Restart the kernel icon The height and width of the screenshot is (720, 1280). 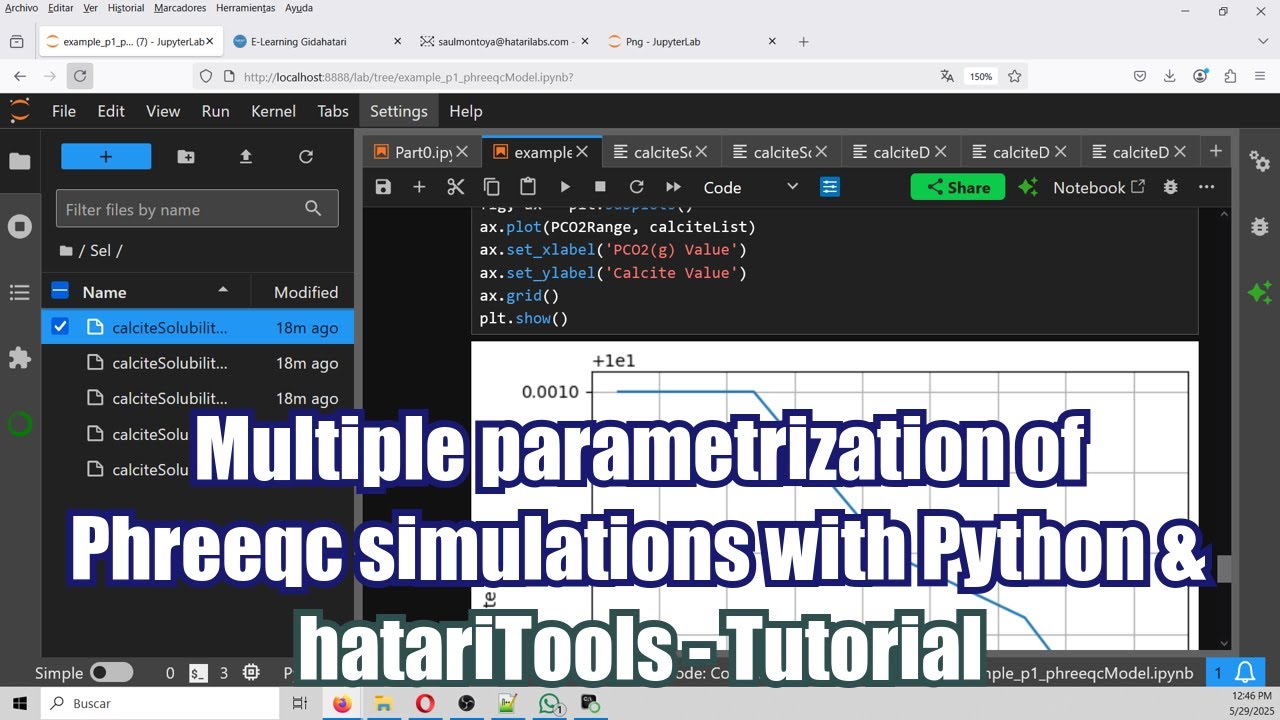point(636,187)
